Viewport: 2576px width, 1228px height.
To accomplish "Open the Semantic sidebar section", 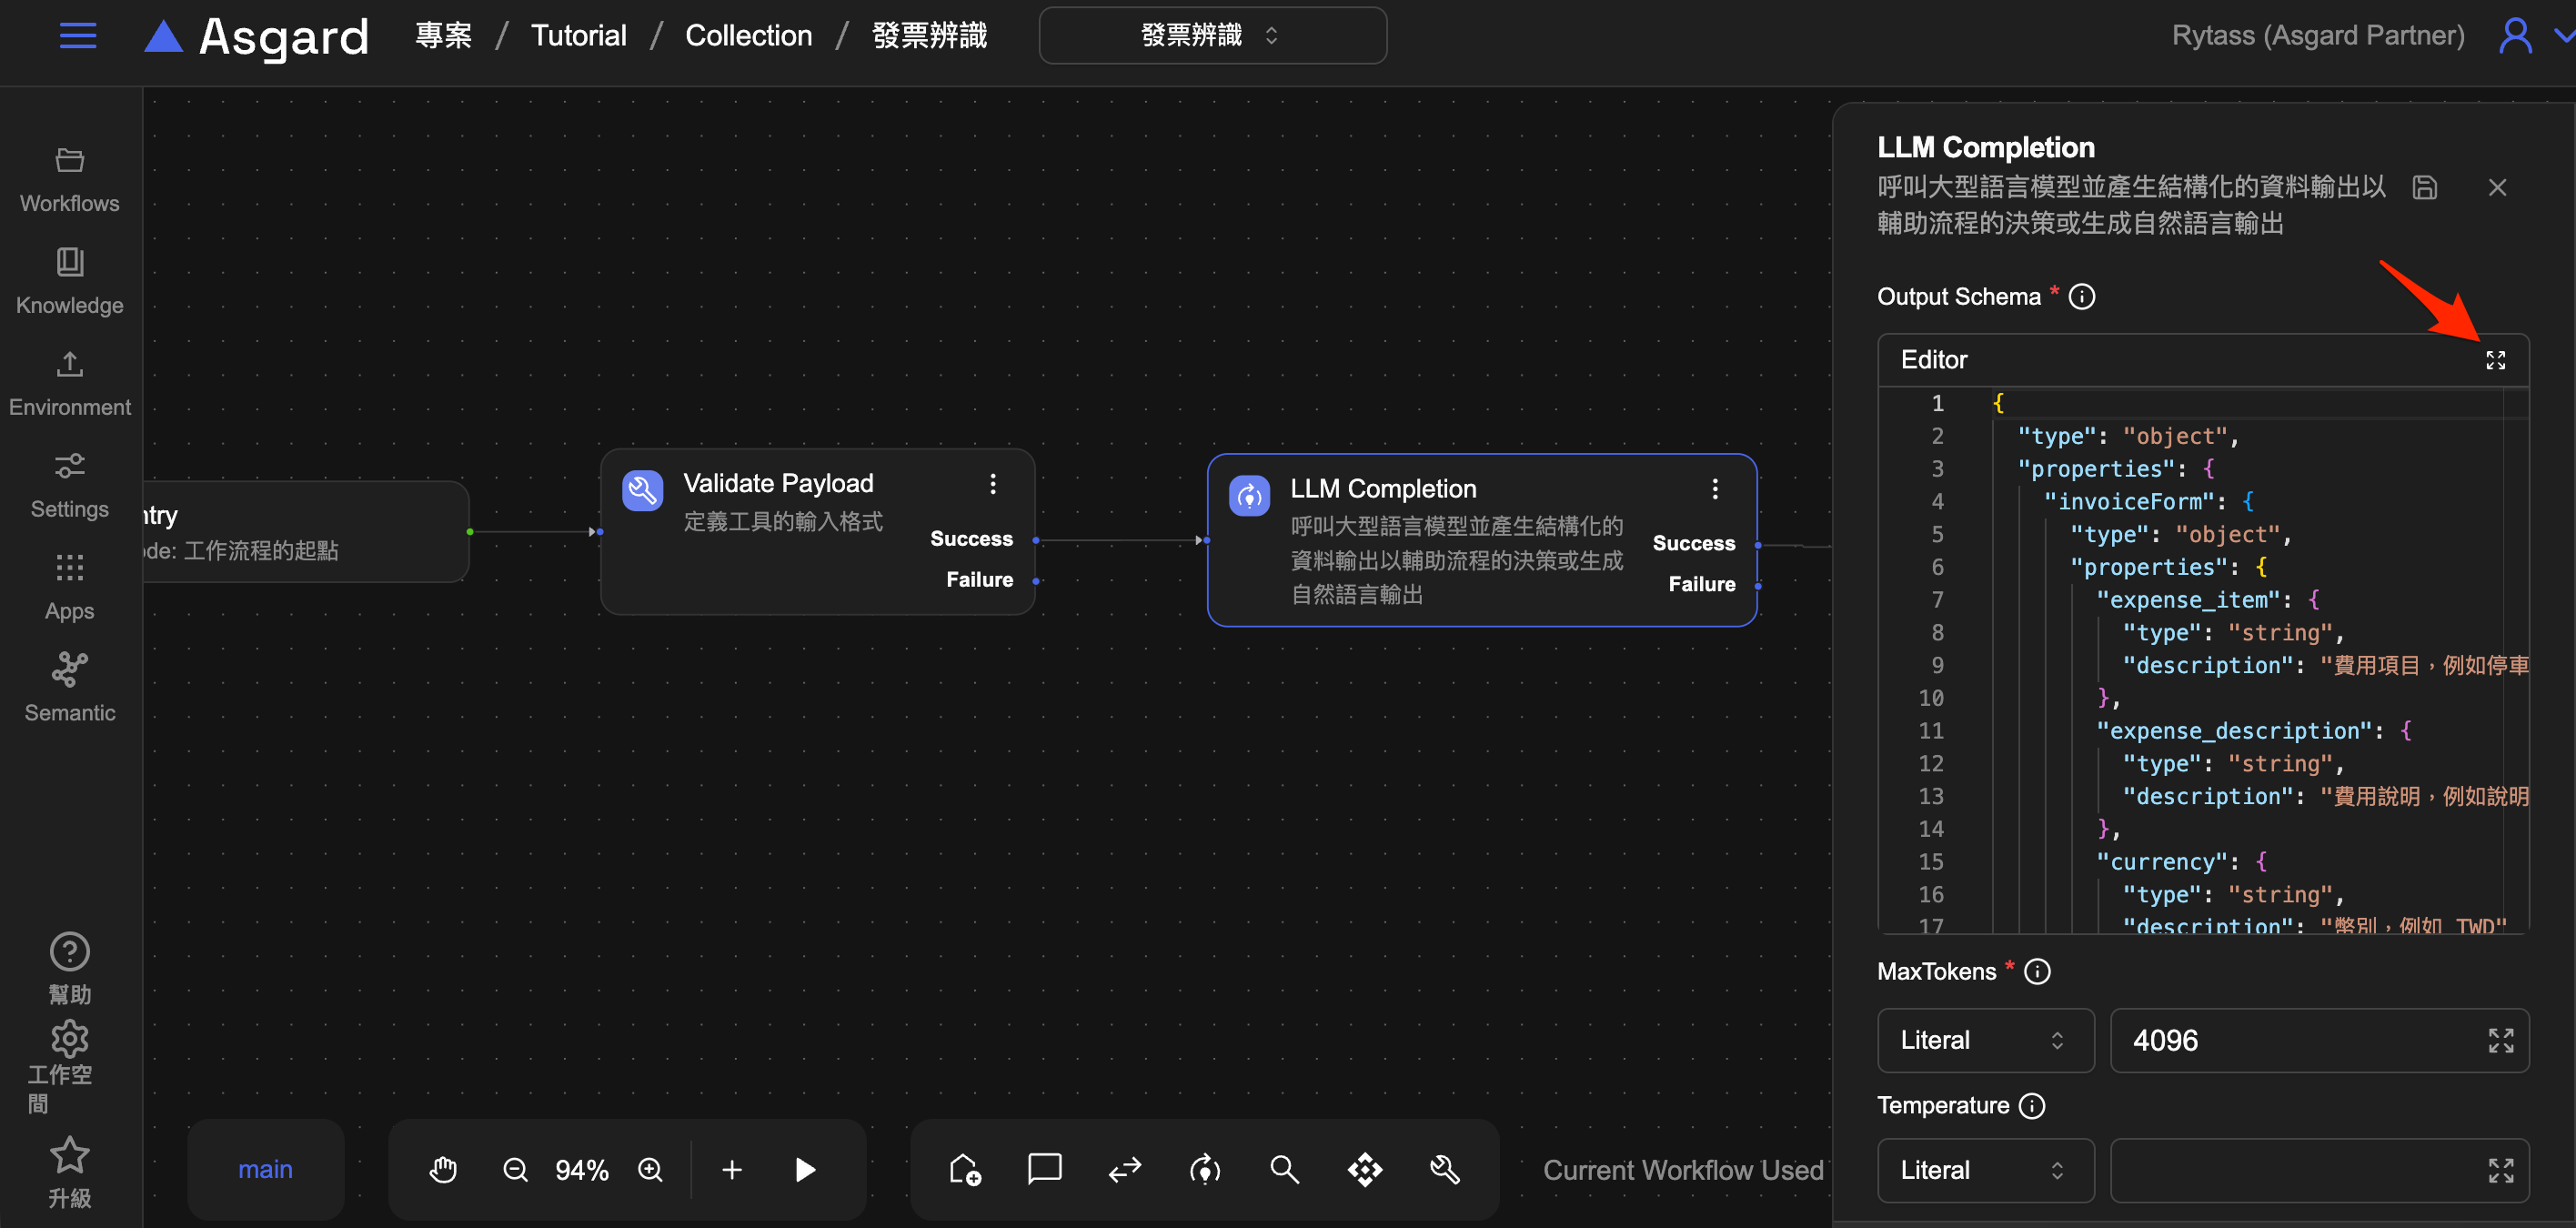I will 70,688.
